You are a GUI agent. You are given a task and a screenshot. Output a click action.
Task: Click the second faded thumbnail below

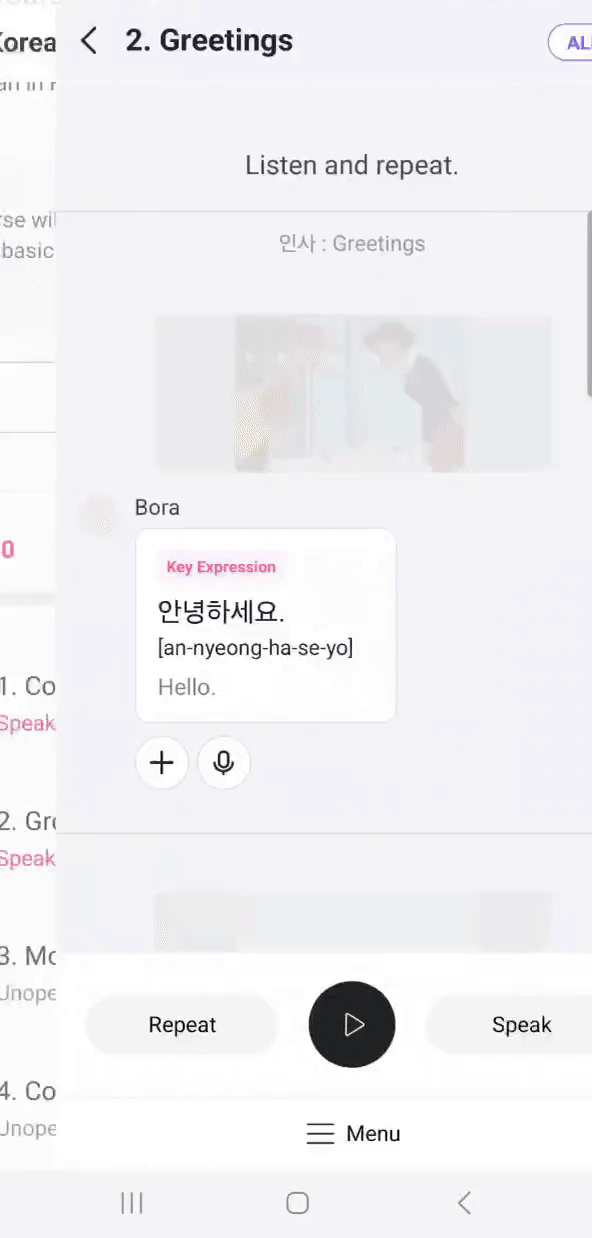click(353, 922)
